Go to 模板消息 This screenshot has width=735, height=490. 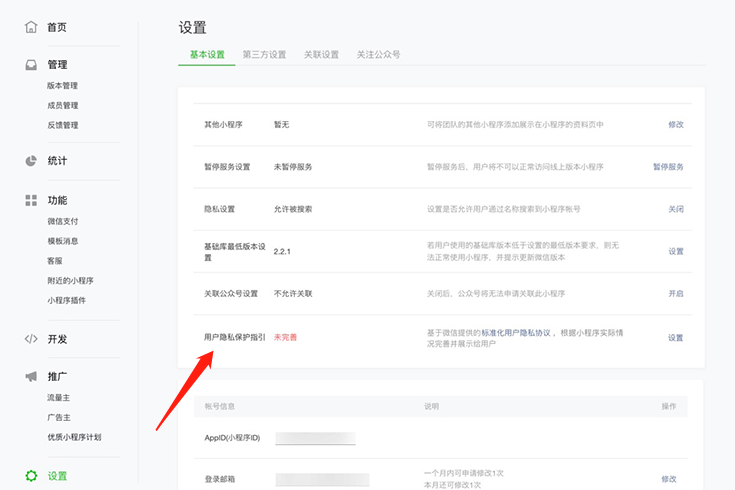click(x=62, y=241)
